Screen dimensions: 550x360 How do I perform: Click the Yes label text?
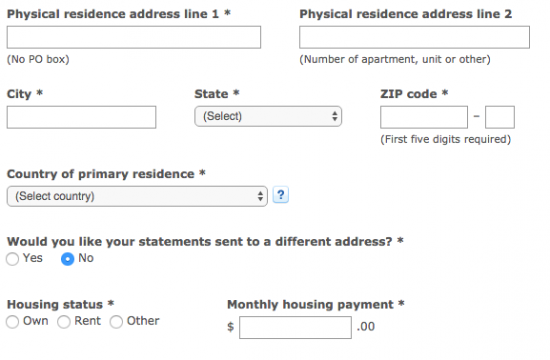(33, 258)
